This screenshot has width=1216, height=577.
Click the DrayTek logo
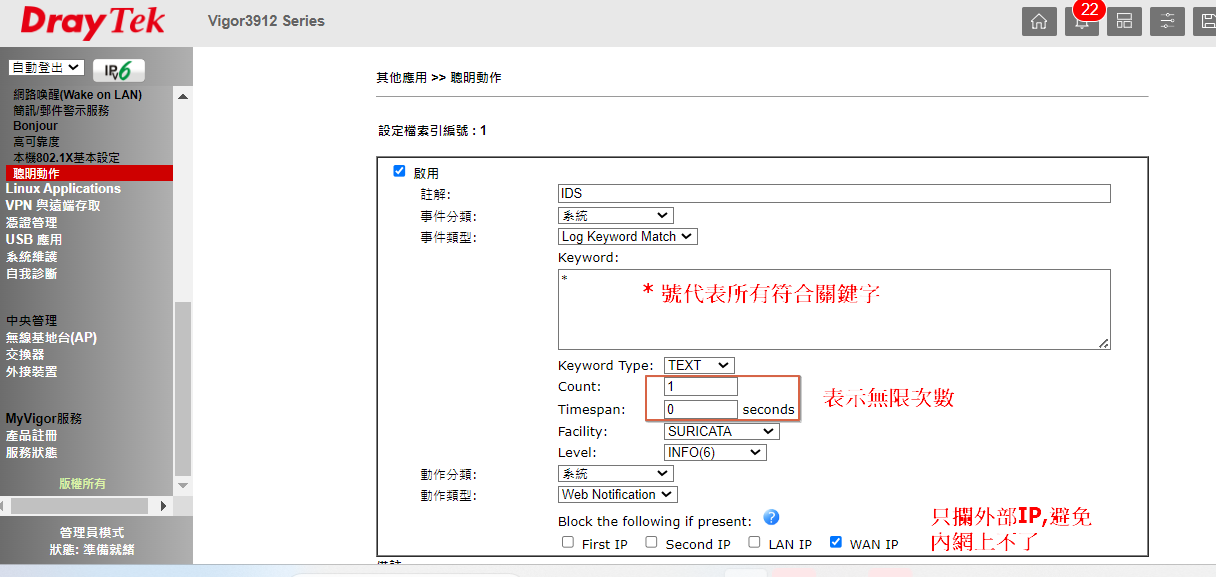pos(96,22)
